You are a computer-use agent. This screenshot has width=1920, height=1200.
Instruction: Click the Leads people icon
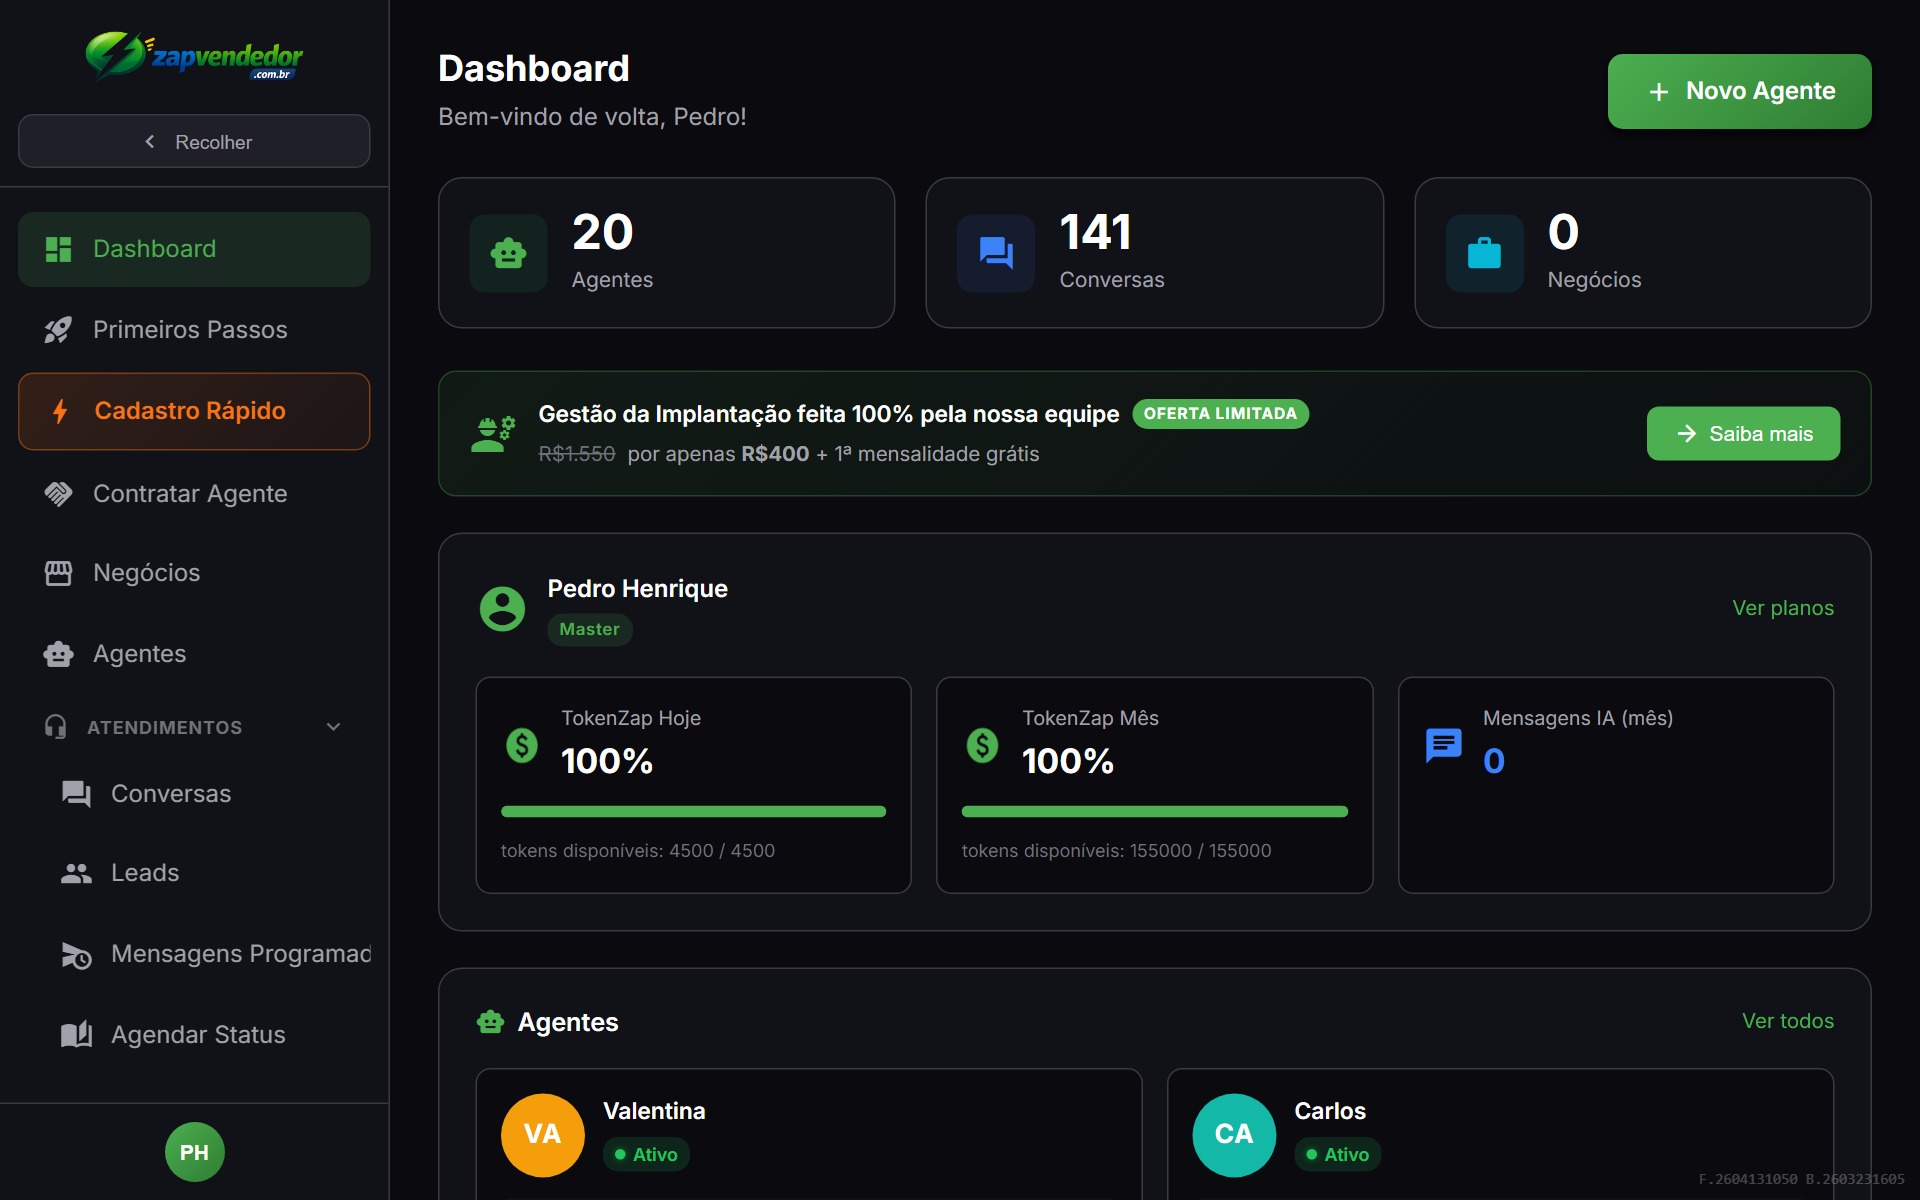(76, 872)
